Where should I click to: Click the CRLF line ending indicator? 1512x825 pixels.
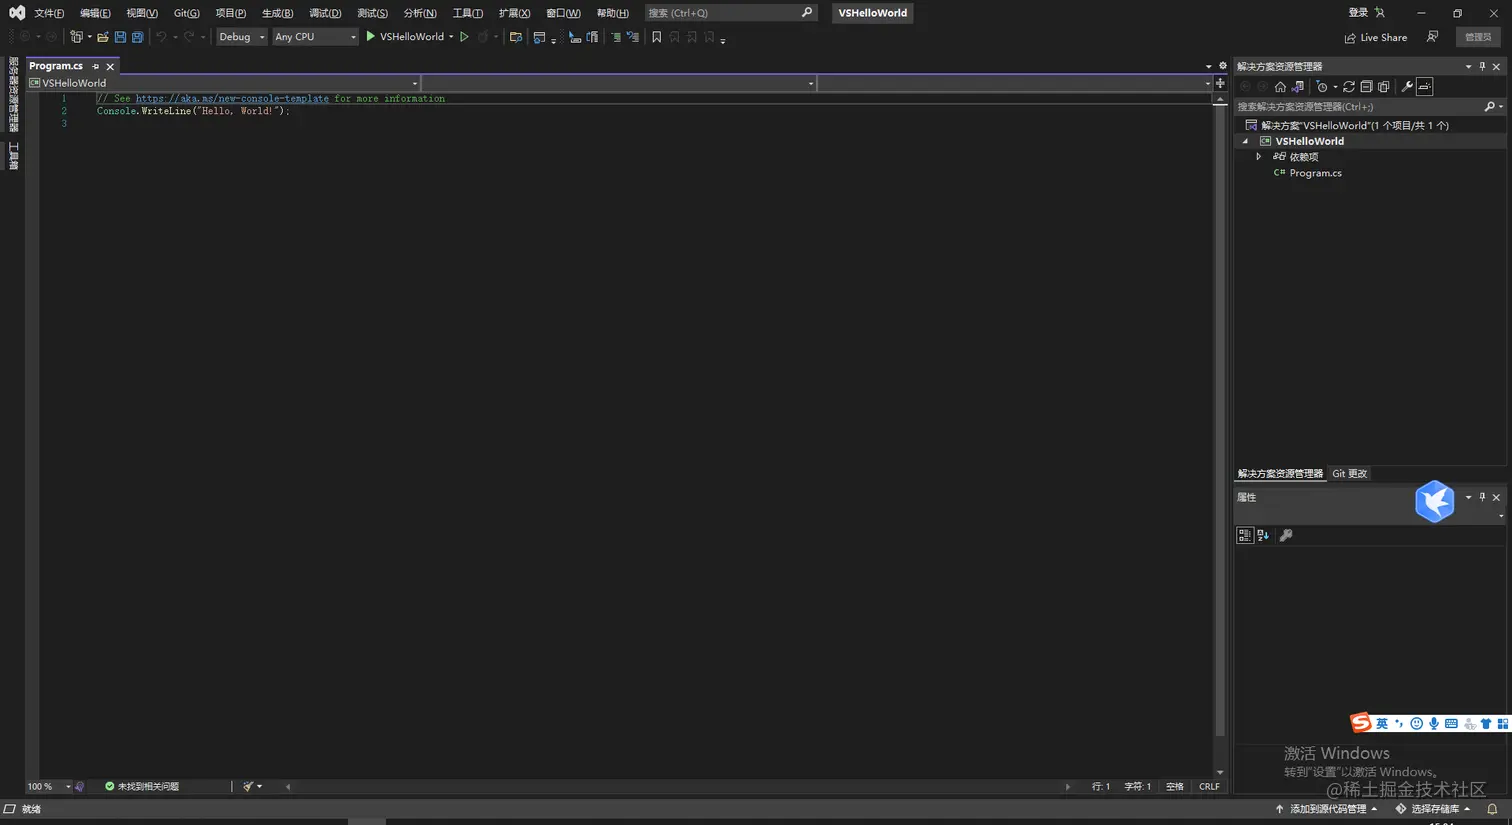click(1209, 786)
